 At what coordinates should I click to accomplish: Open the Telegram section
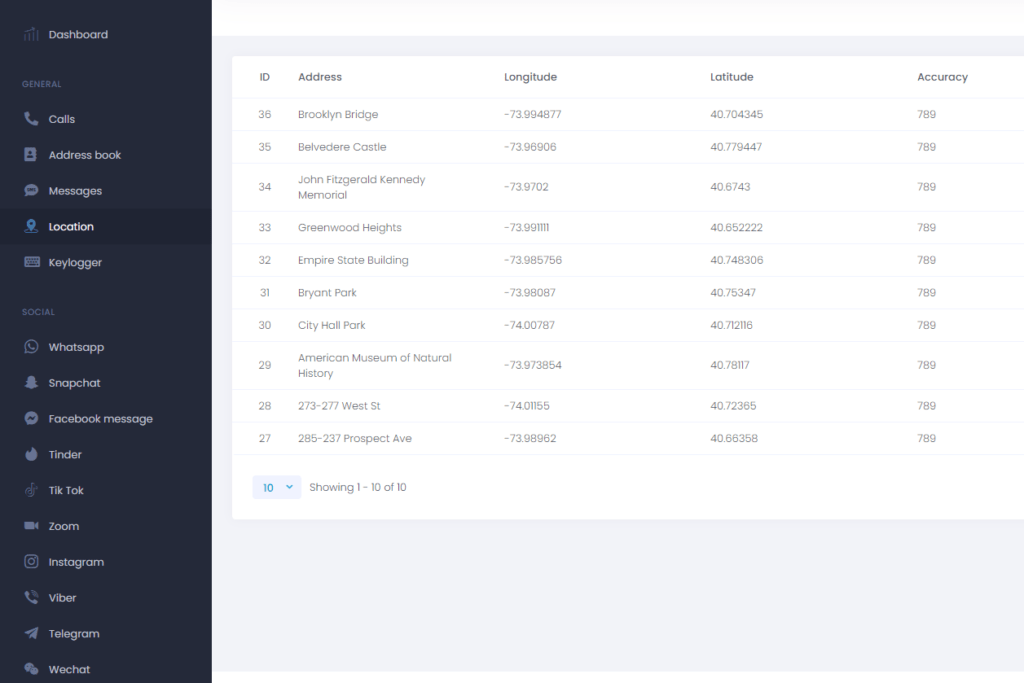click(x=74, y=633)
